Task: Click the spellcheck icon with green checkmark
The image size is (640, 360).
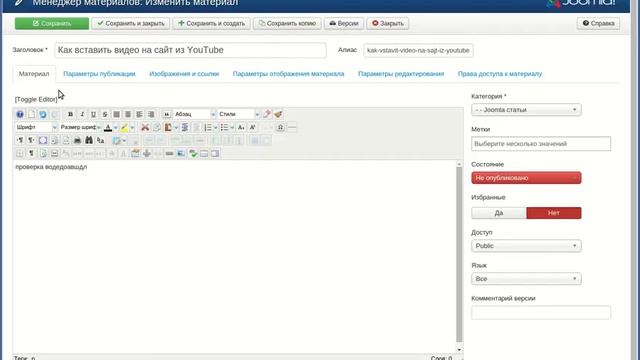Action: coord(193,153)
